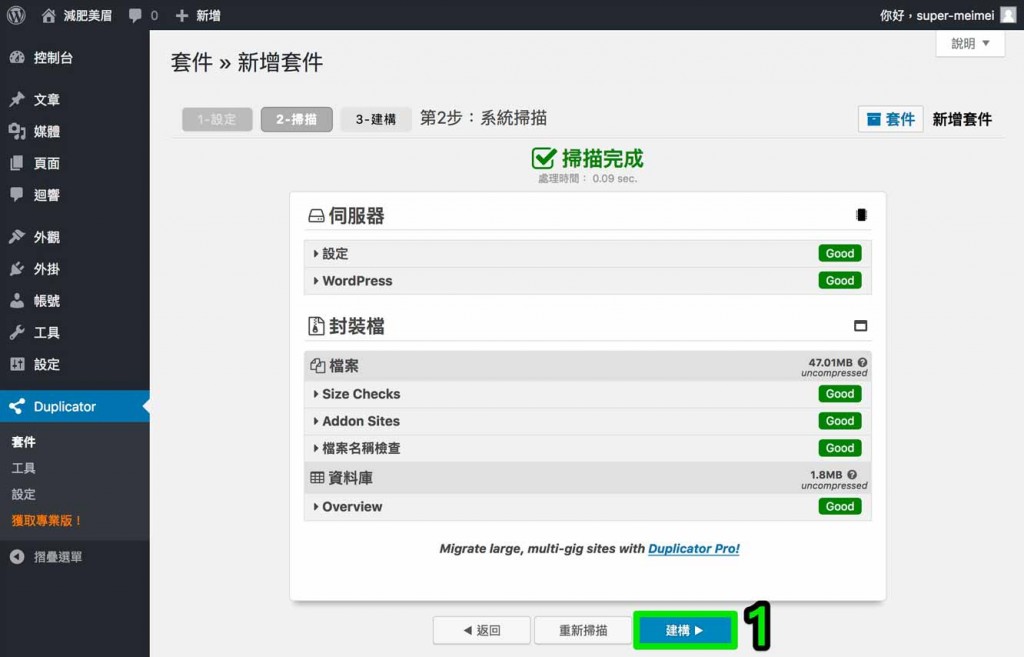Click Good badge for WordPress
Viewport: 1024px width, 657px height.
pyautogui.click(x=840, y=281)
